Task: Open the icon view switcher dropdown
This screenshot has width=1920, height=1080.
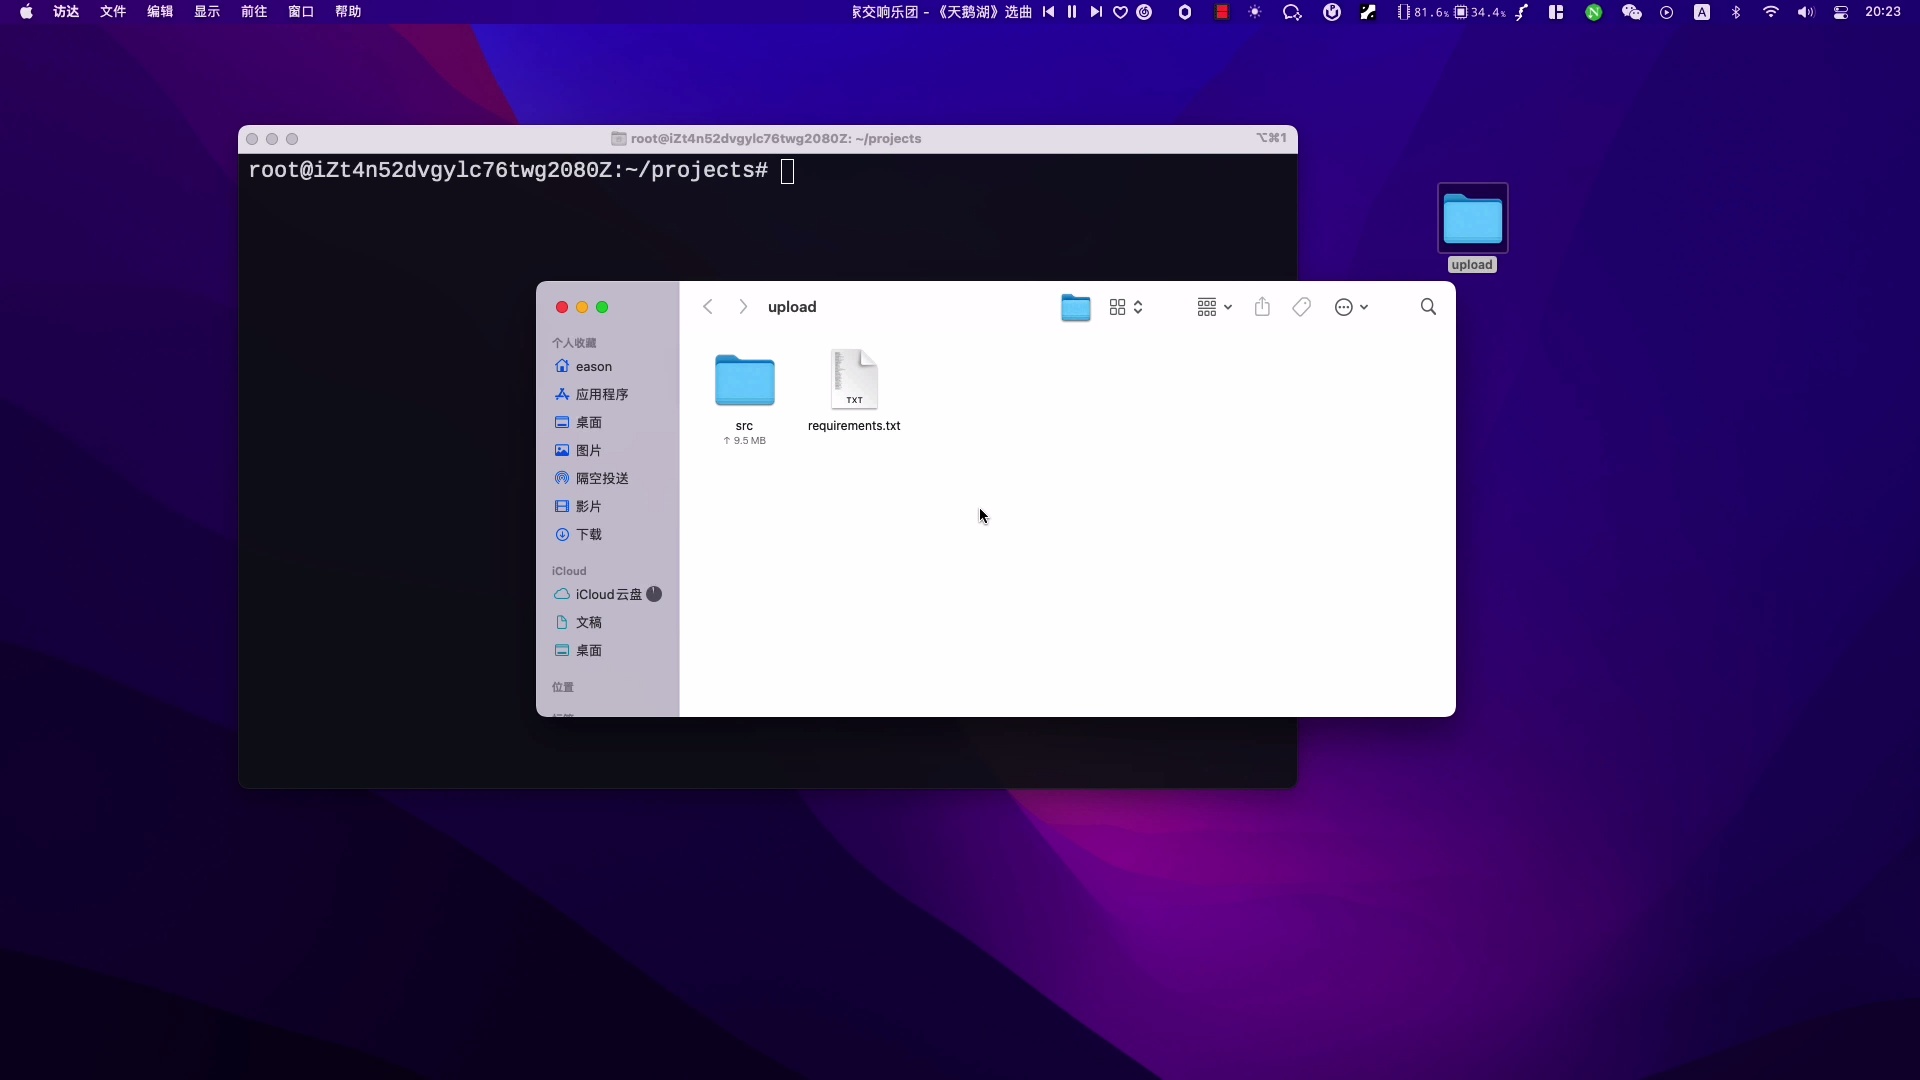Action: 1126,307
